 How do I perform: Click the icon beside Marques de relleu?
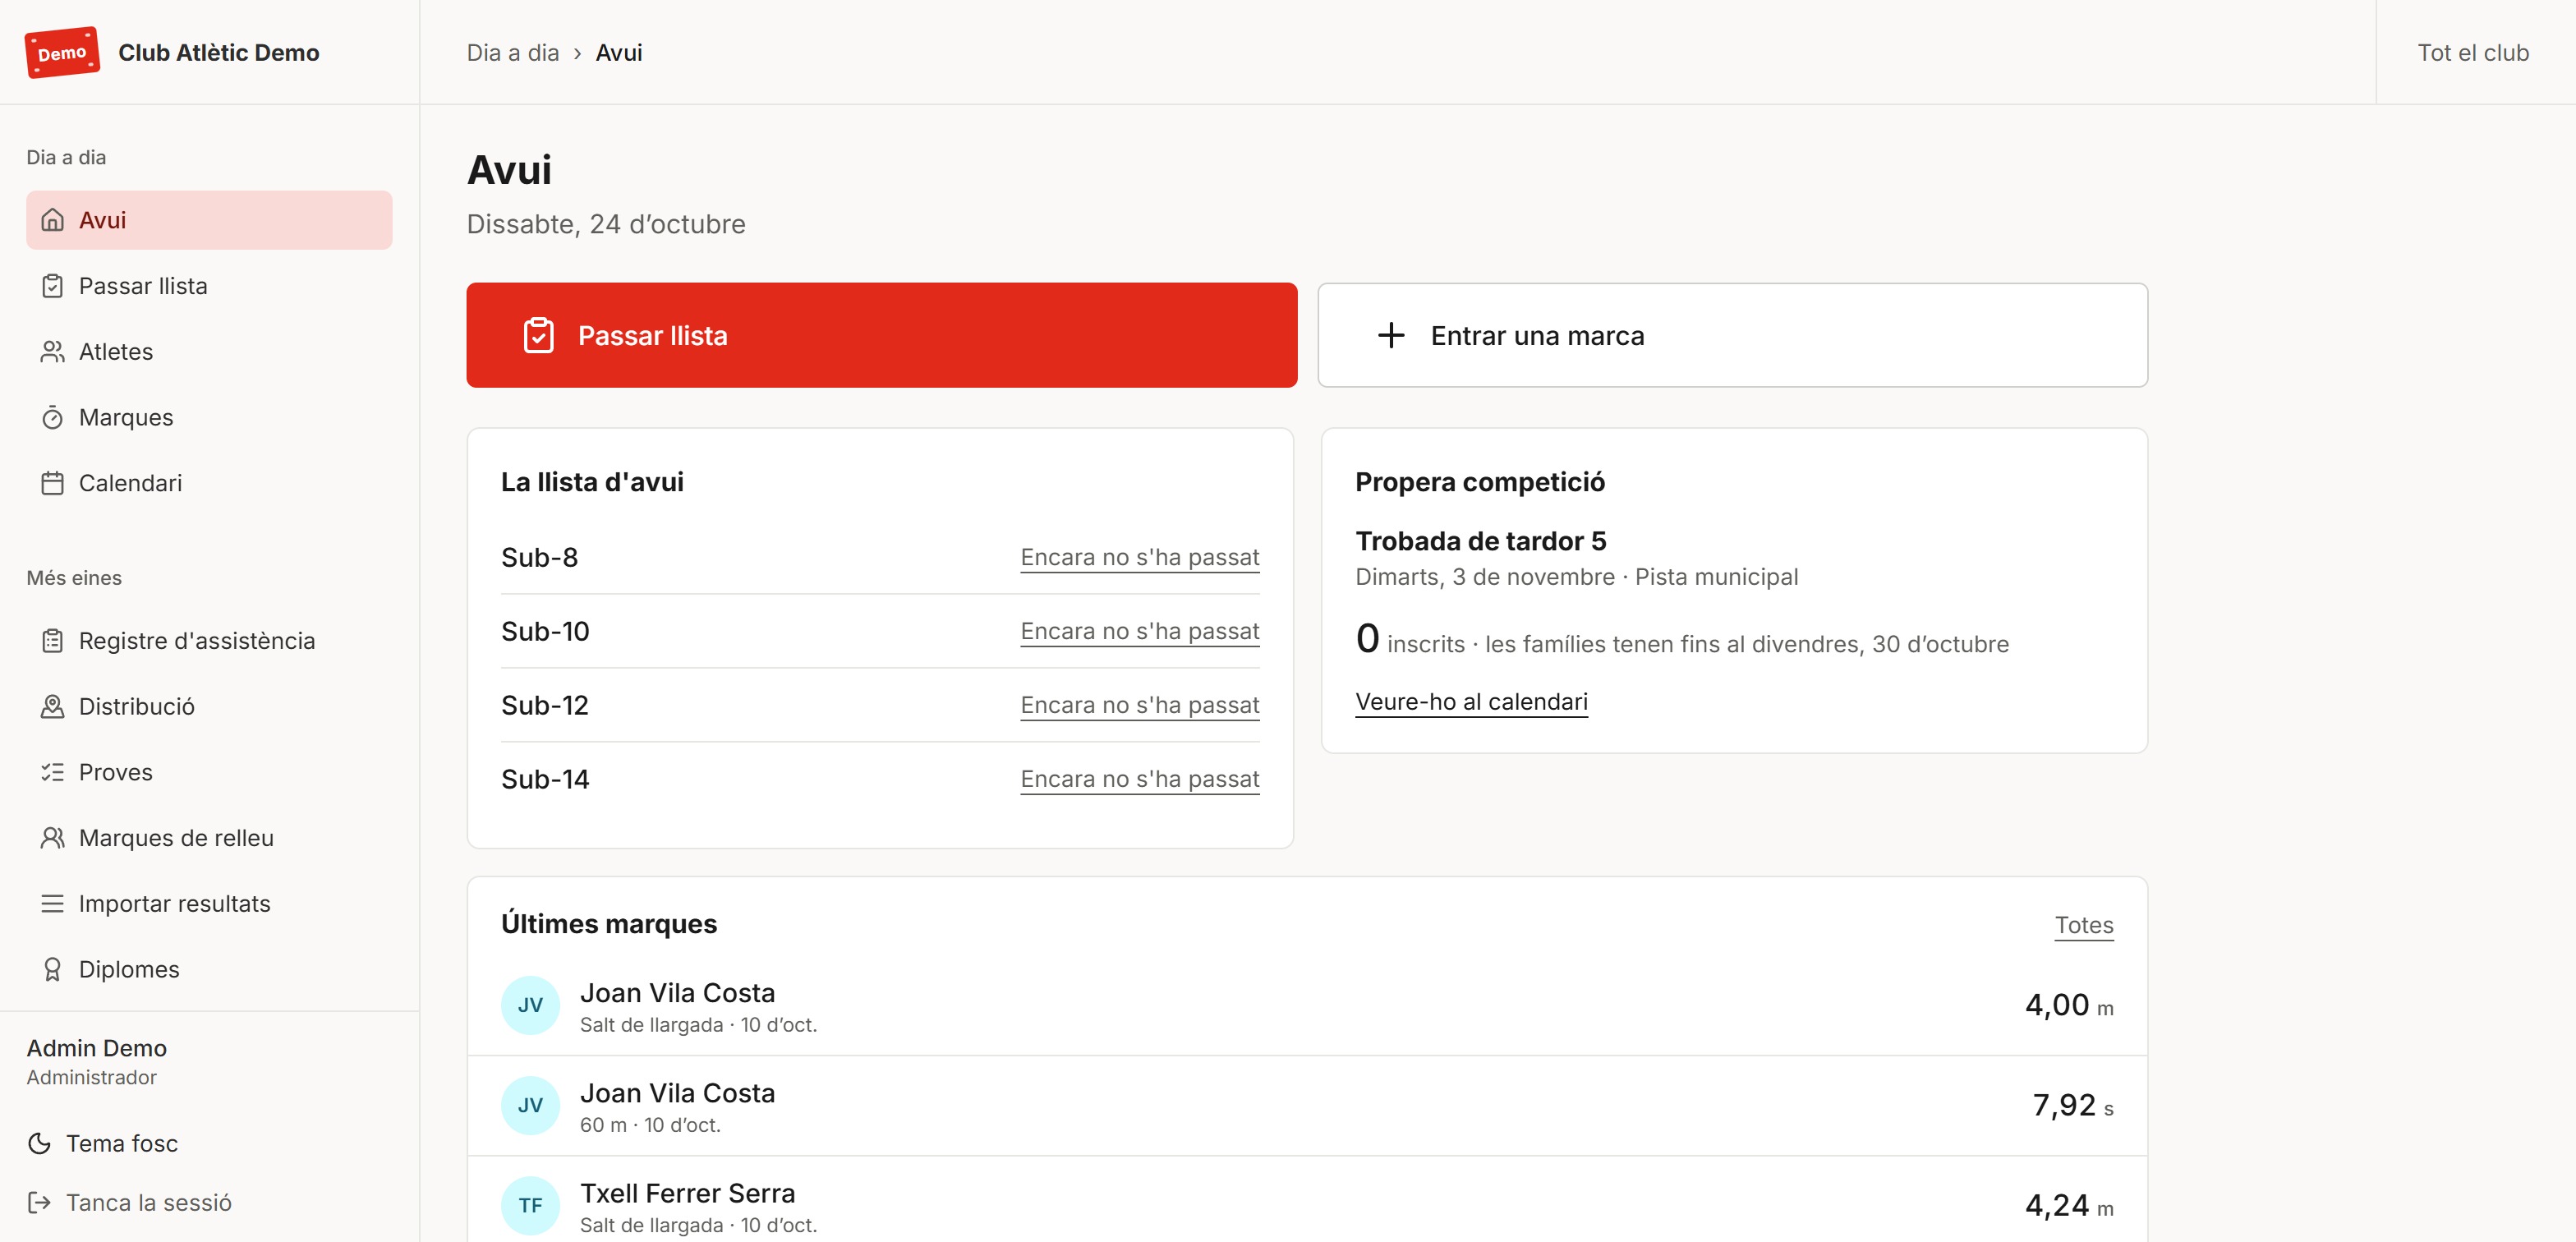(52, 838)
